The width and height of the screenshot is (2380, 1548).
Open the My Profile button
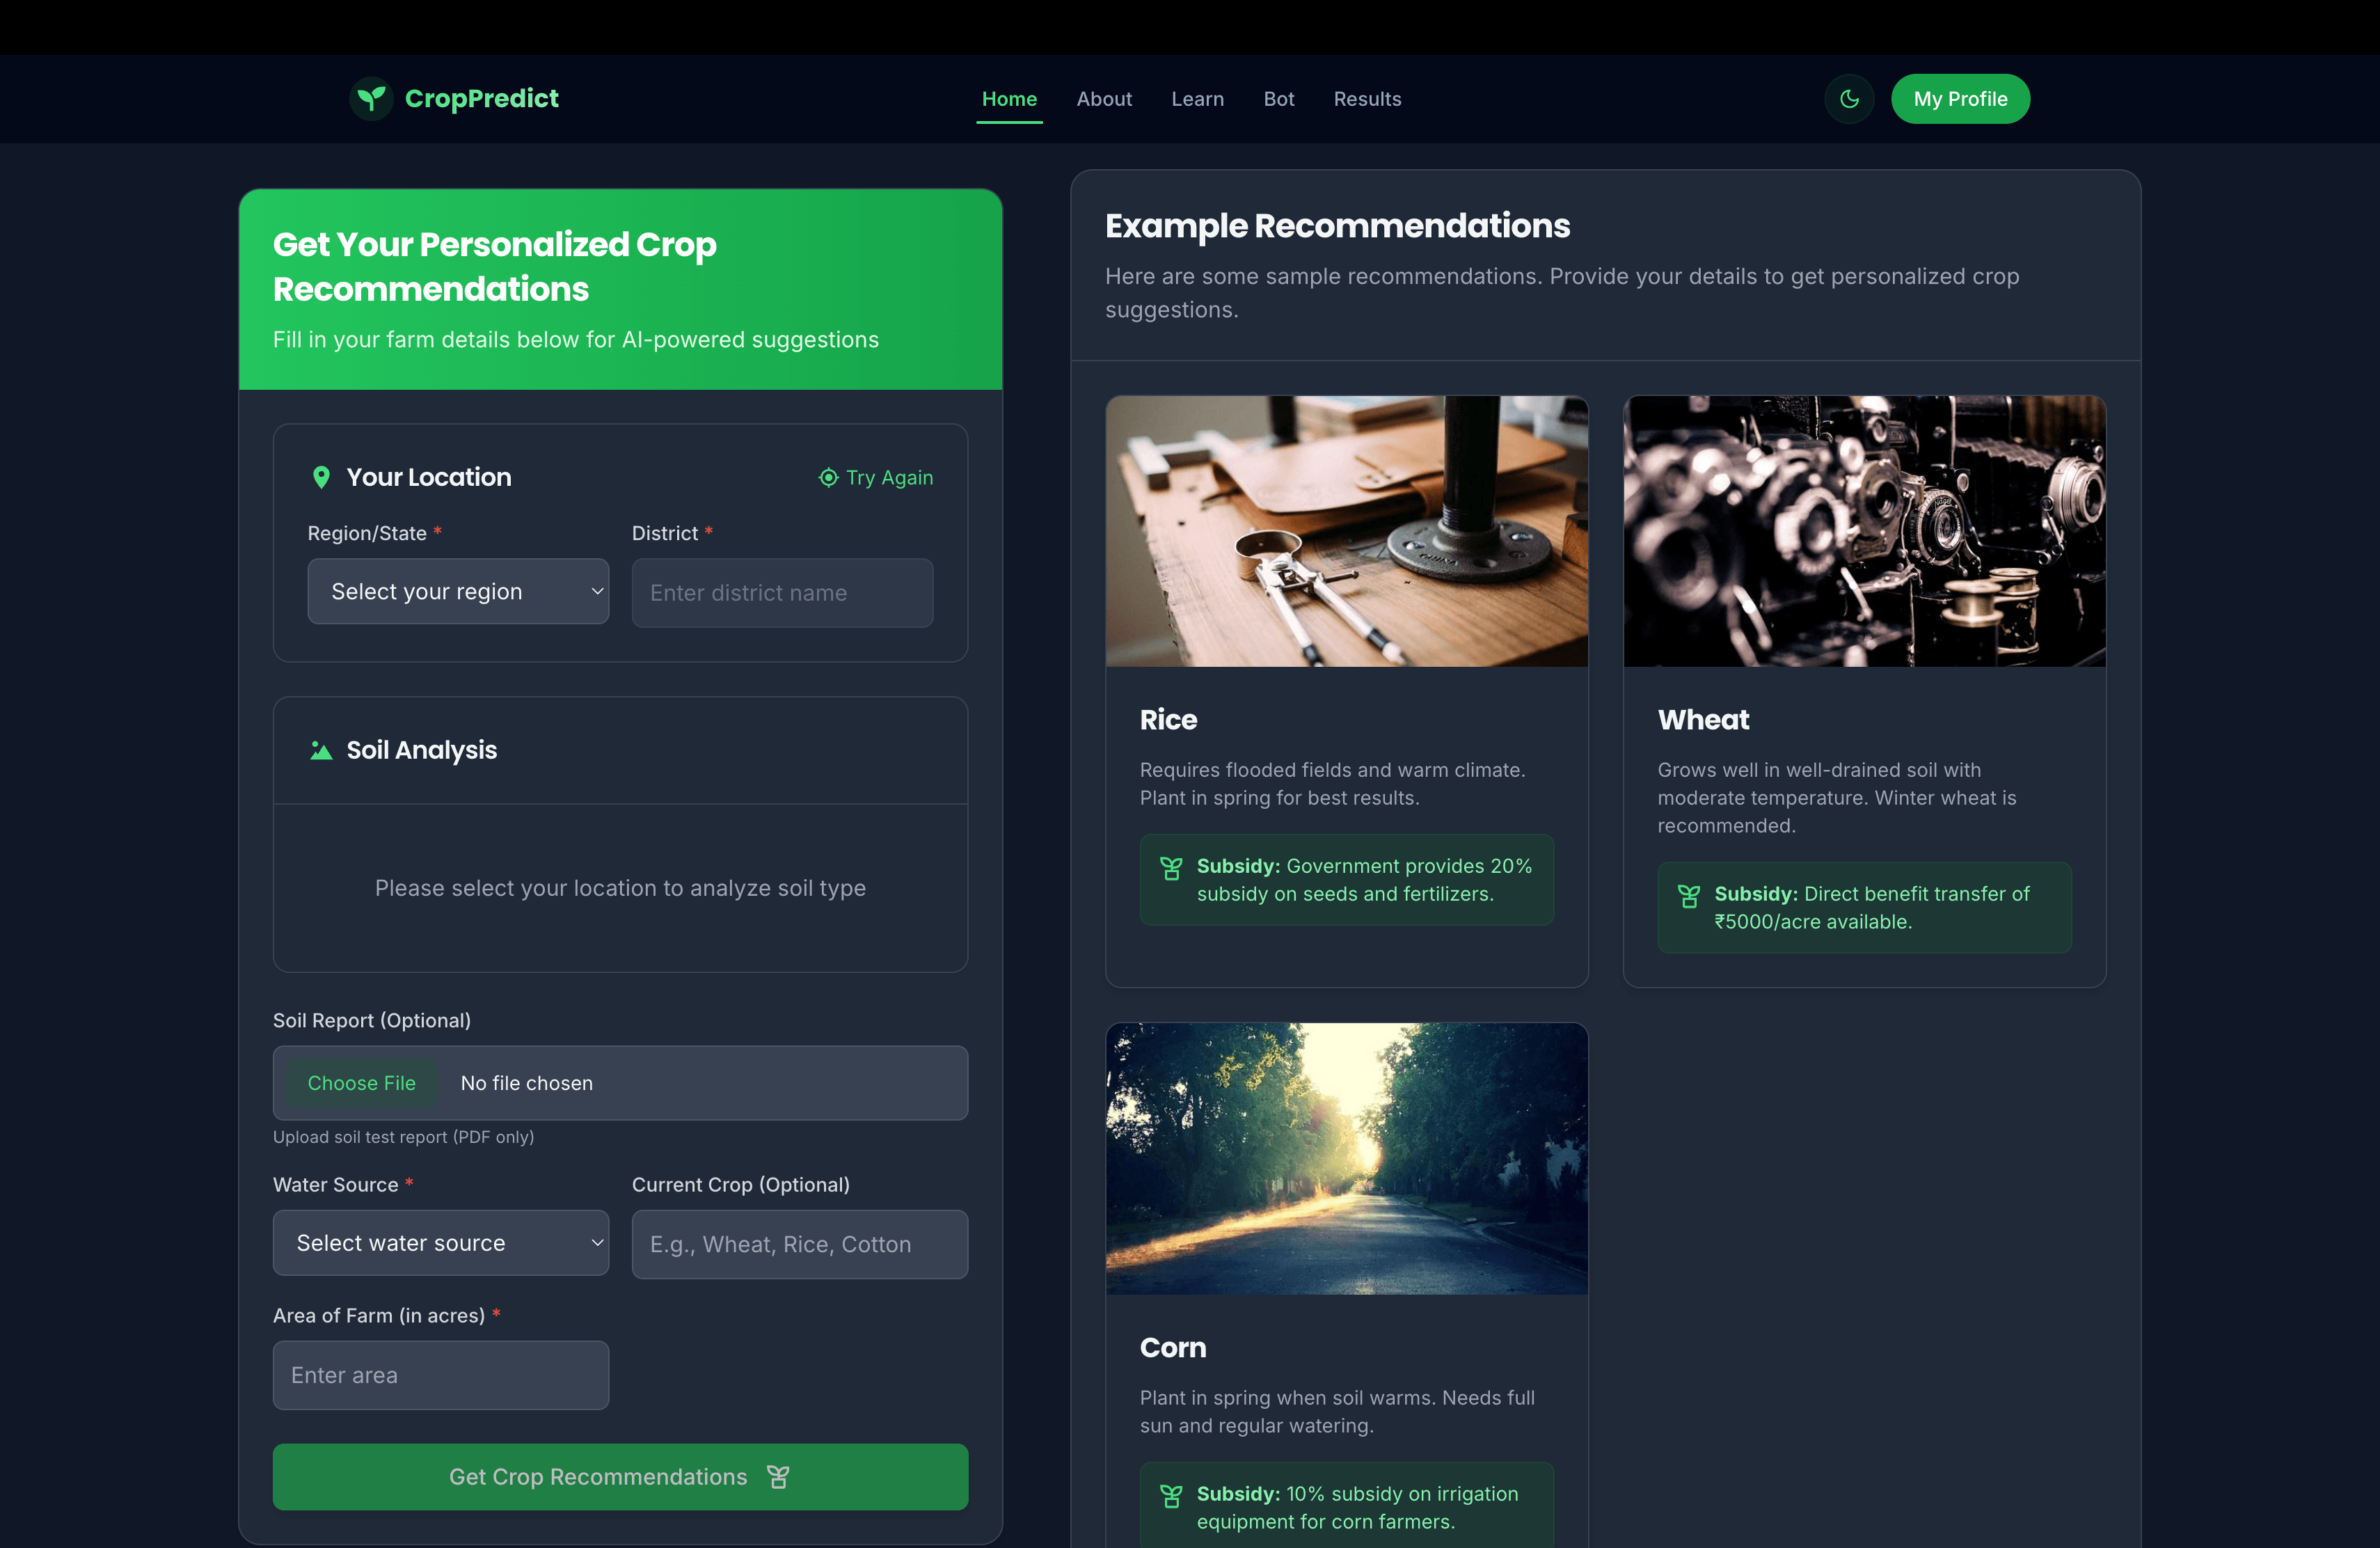pyautogui.click(x=1960, y=98)
